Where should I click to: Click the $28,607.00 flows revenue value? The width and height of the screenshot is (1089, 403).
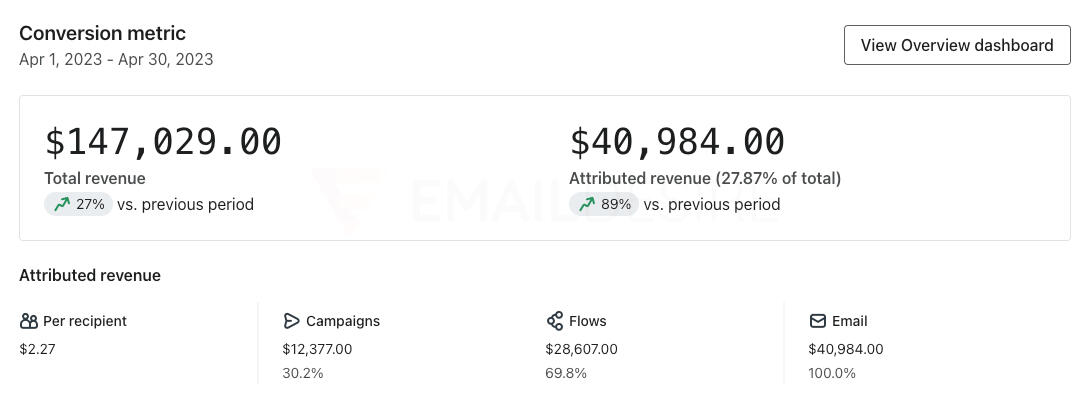[581, 349]
